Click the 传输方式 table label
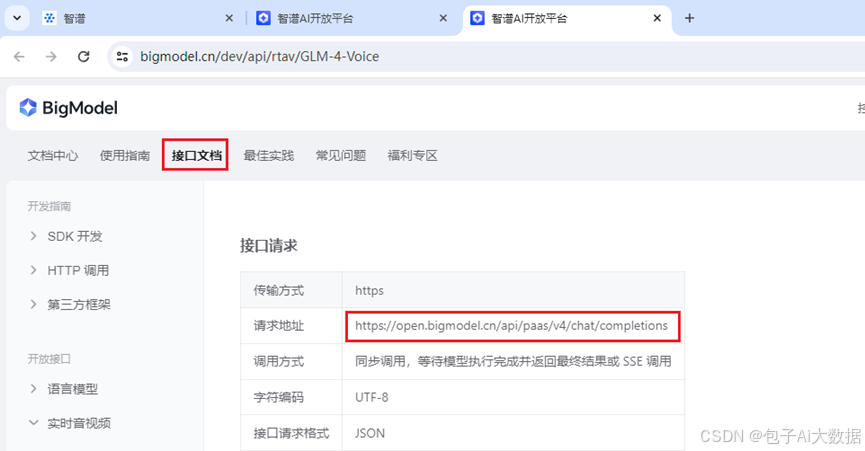This screenshot has width=865, height=451. point(279,290)
